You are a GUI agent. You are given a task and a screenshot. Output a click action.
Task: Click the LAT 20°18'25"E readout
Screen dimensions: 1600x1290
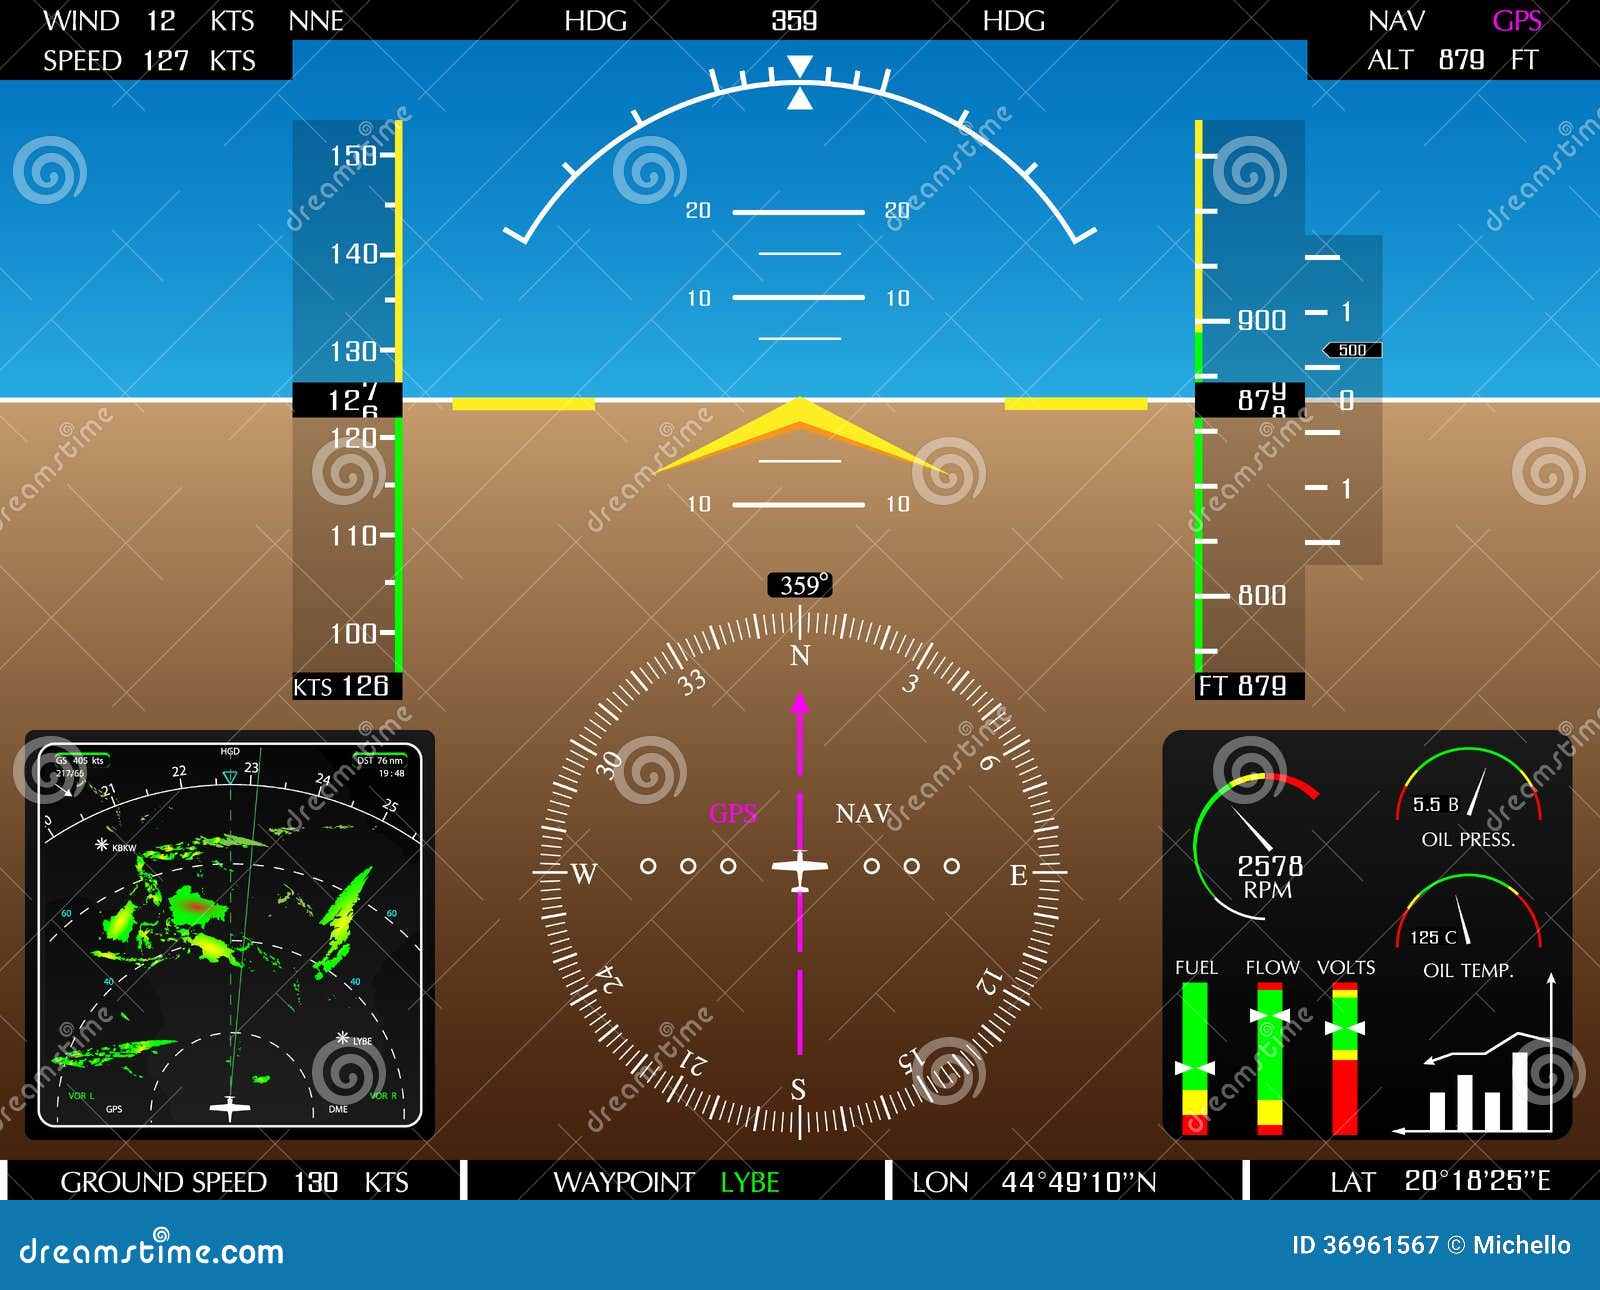coord(1440,1182)
